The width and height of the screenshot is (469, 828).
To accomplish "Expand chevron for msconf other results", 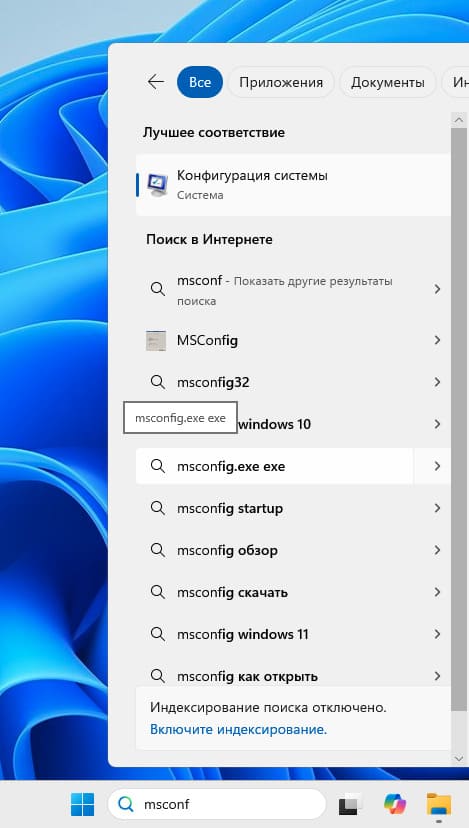I will 437,289.
